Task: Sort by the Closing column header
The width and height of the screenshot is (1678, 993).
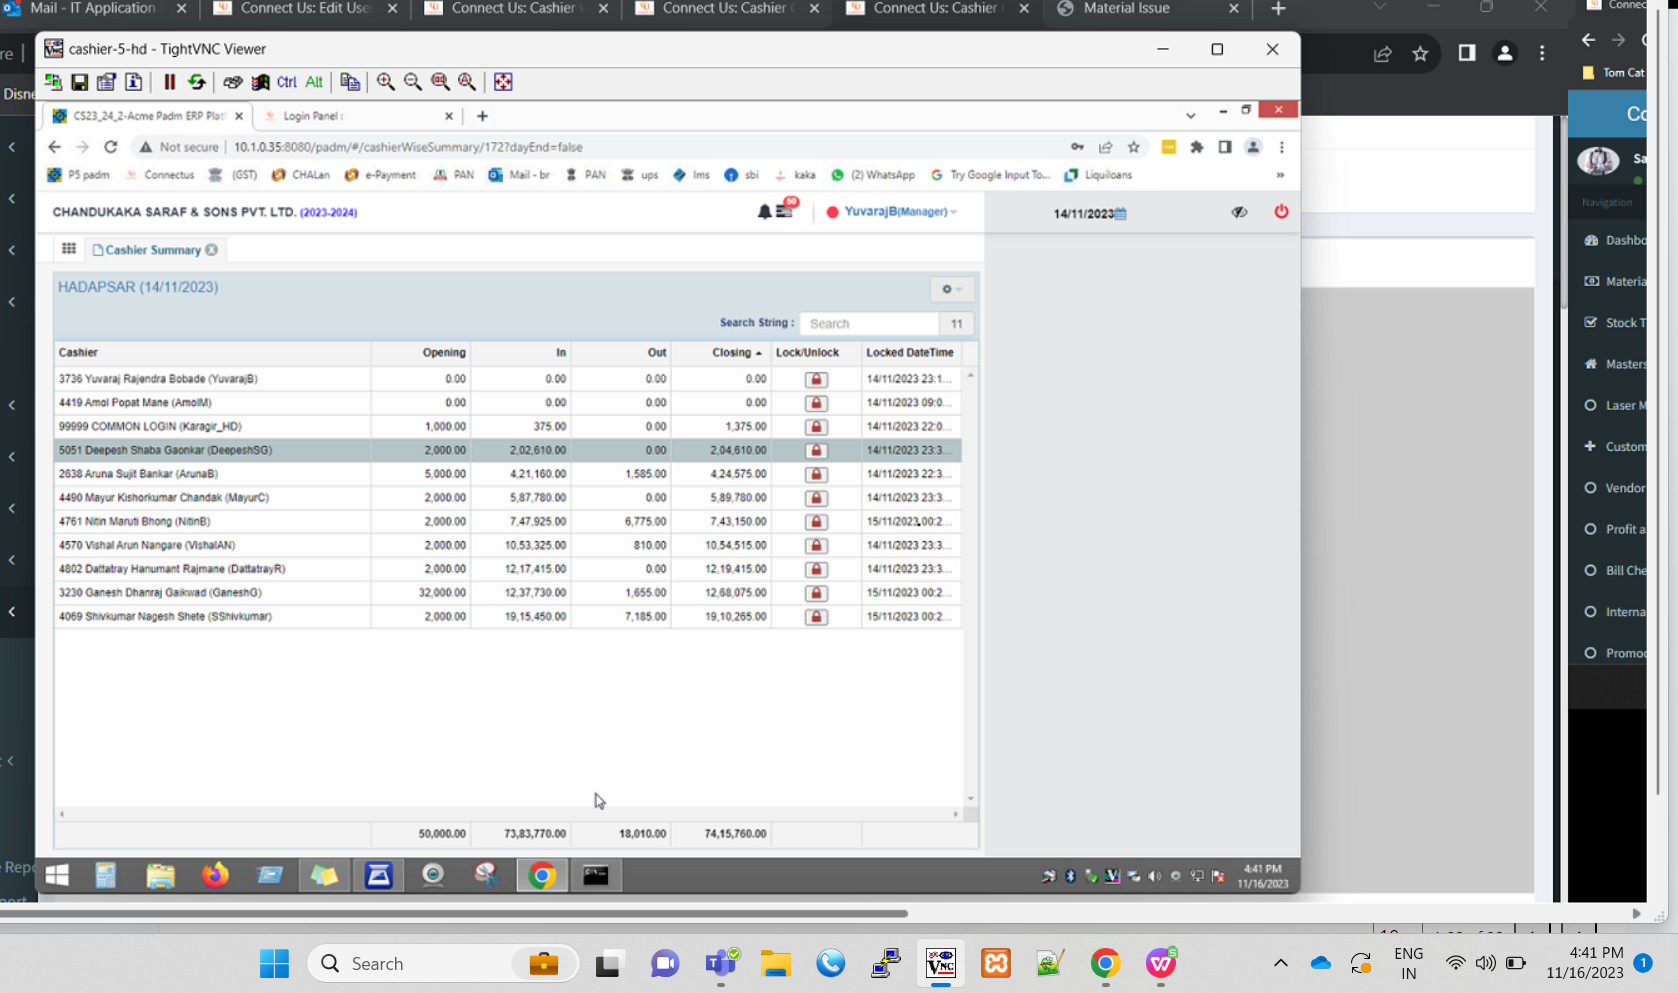Action: tap(736, 353)
